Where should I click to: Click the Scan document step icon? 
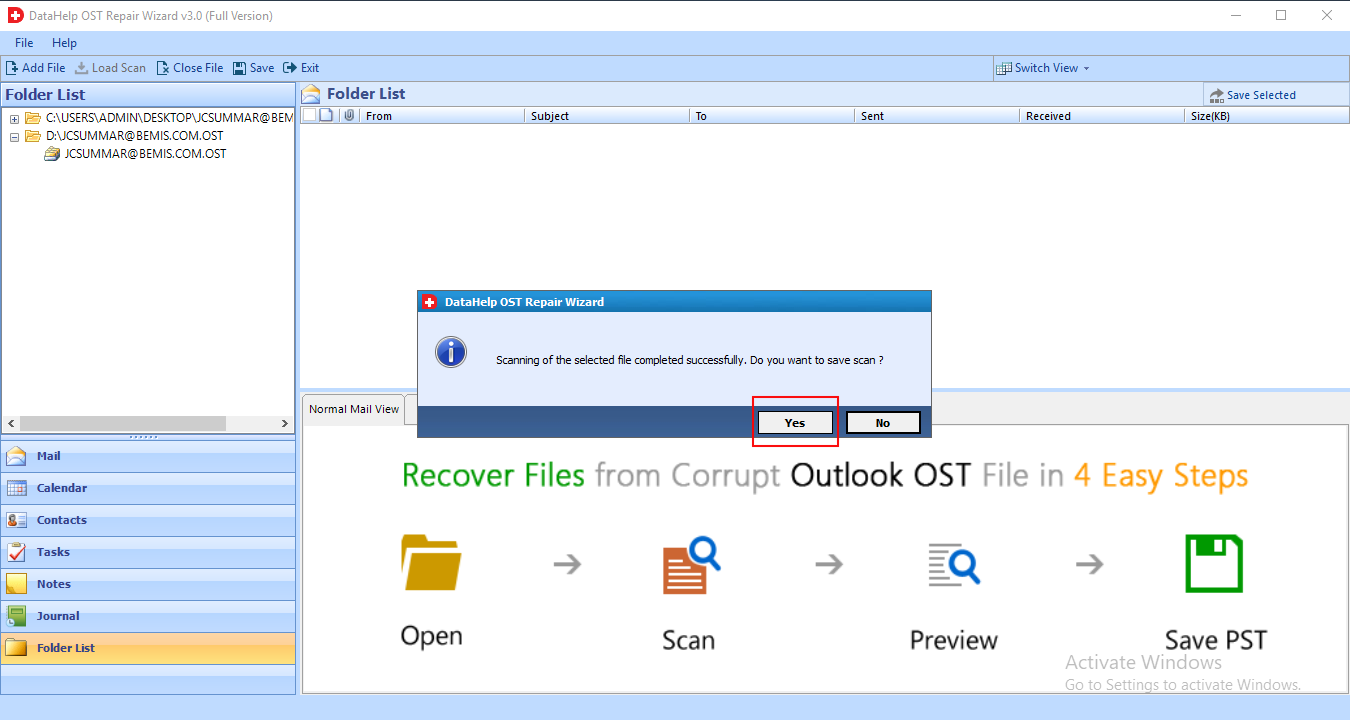point(690,566)
